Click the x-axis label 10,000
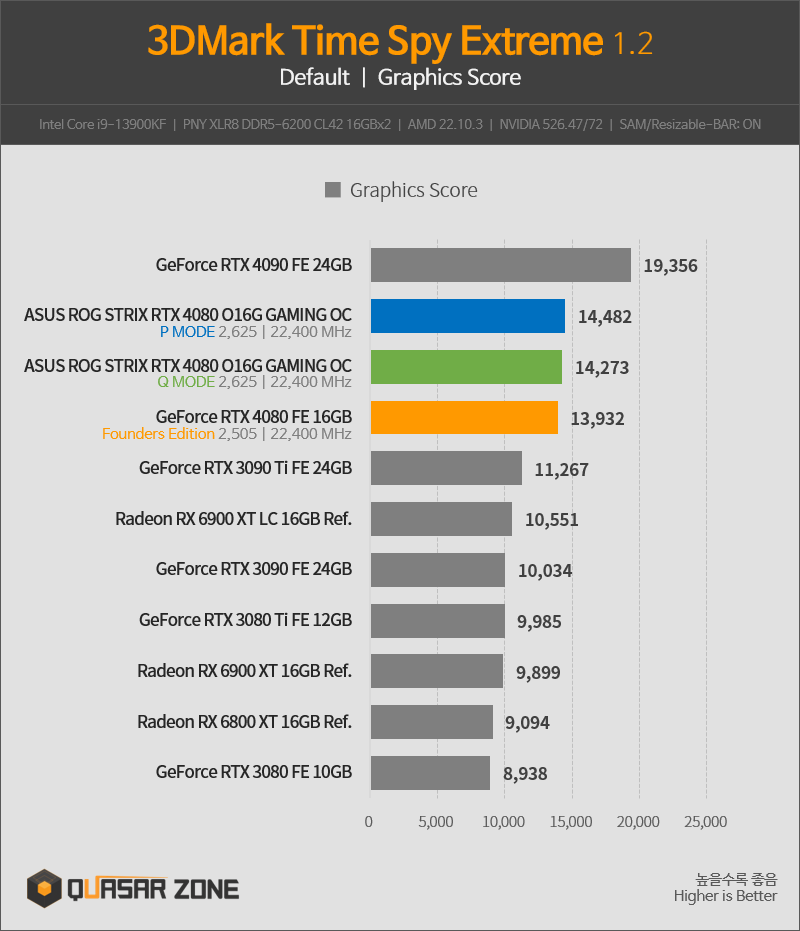 (x=503, y=822)
